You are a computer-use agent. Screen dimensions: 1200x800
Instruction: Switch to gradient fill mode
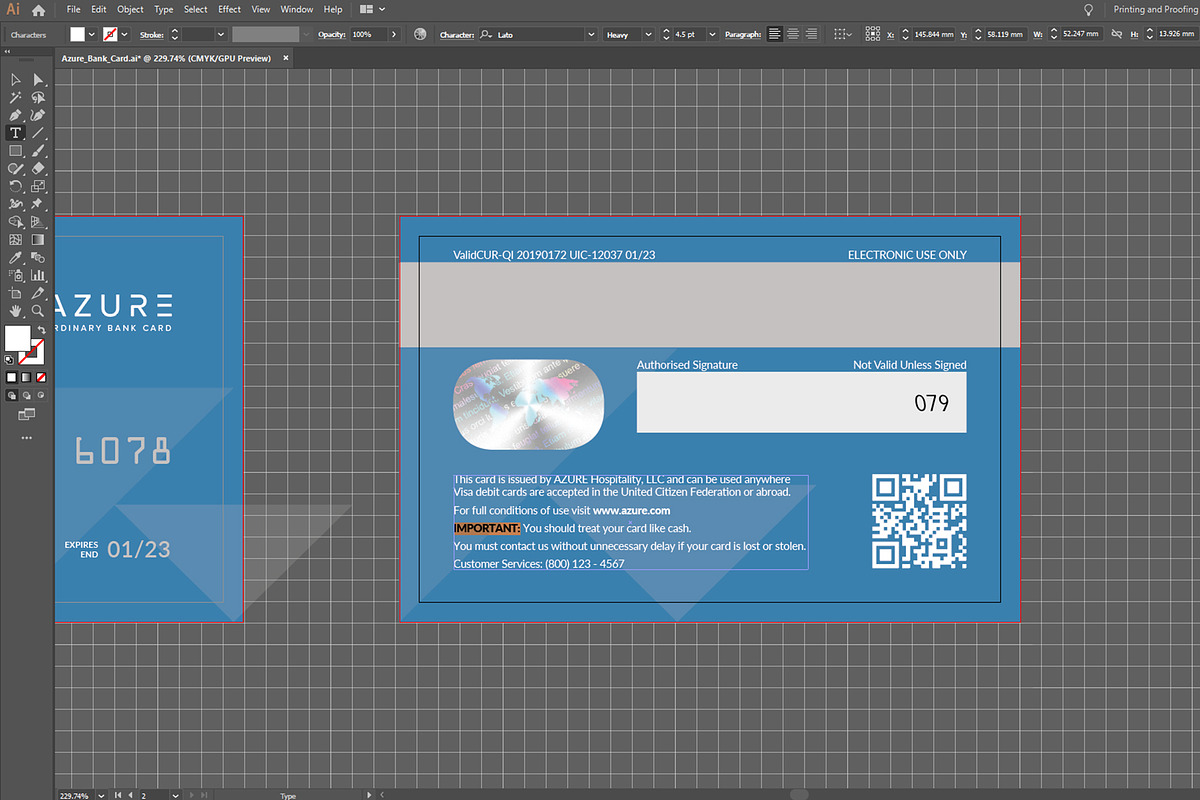[x=26, y=378]
